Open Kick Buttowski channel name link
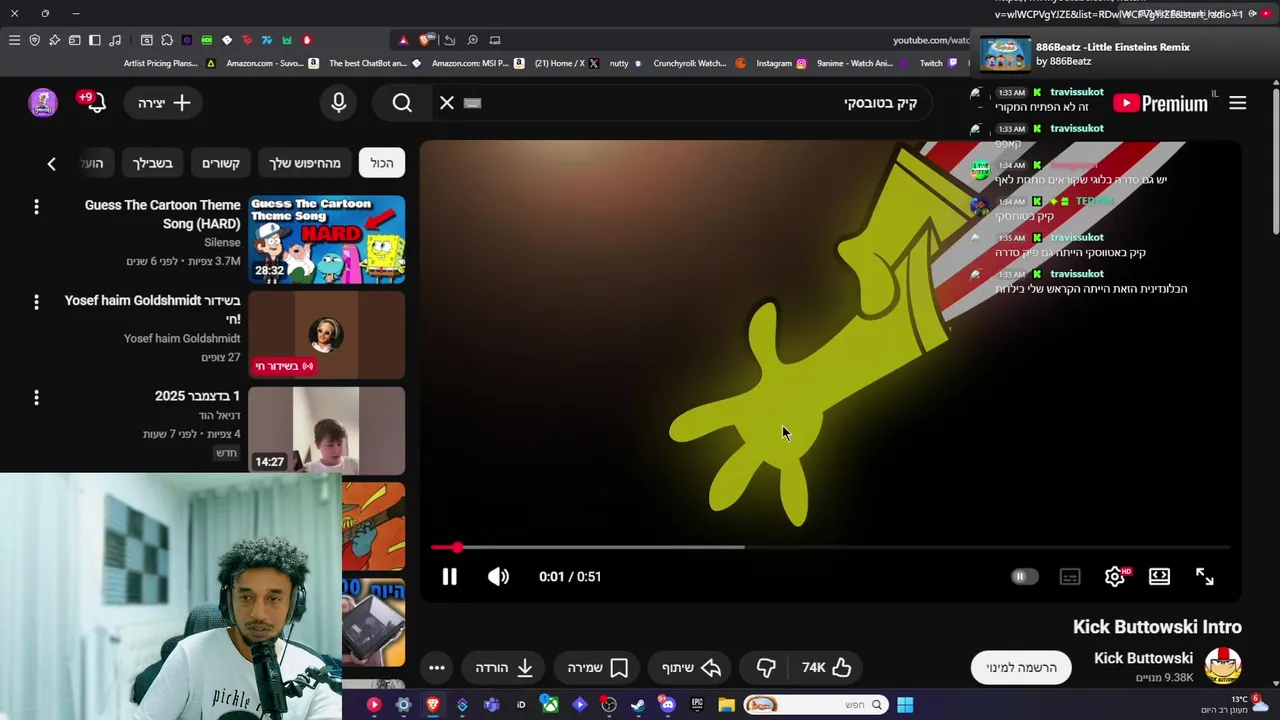 pyautogui.click(x=1143, y=658)
